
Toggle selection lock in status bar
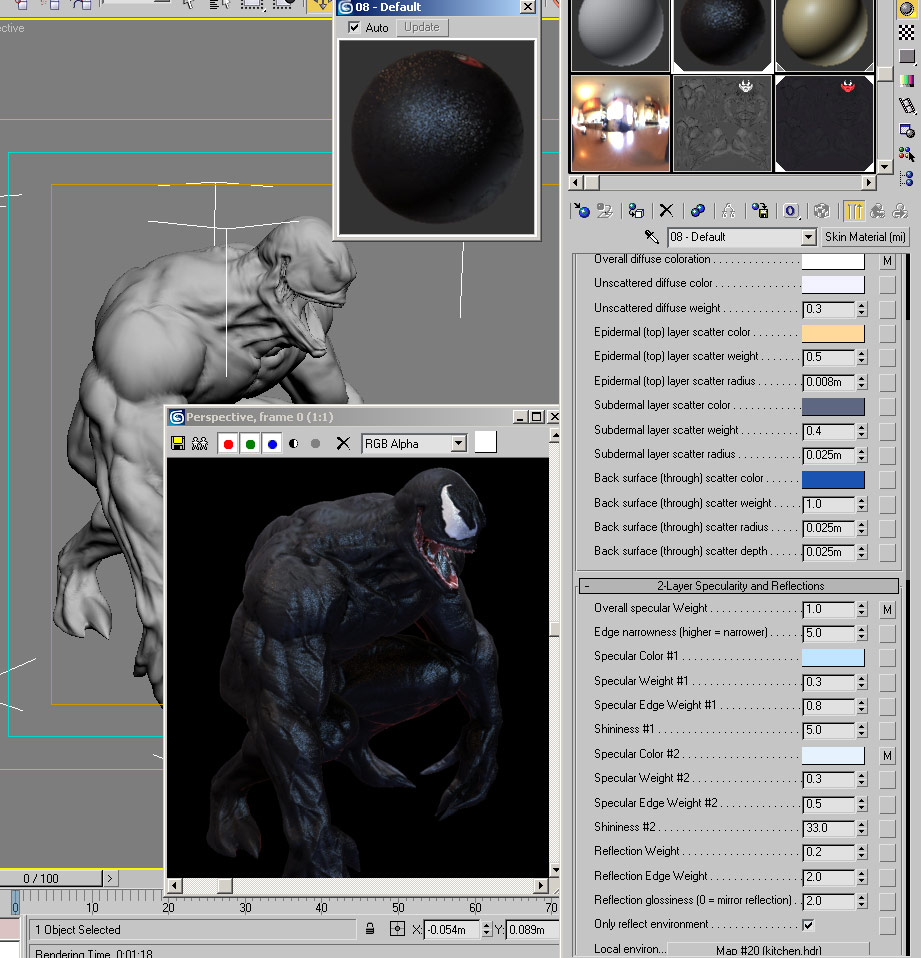coord(370,929)
